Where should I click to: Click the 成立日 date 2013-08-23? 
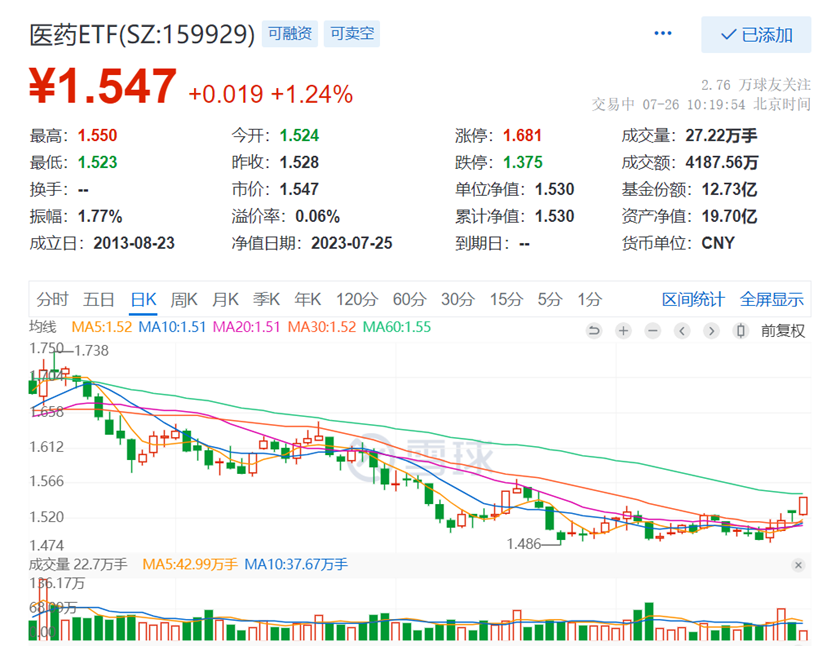click(x=134, y=243)
